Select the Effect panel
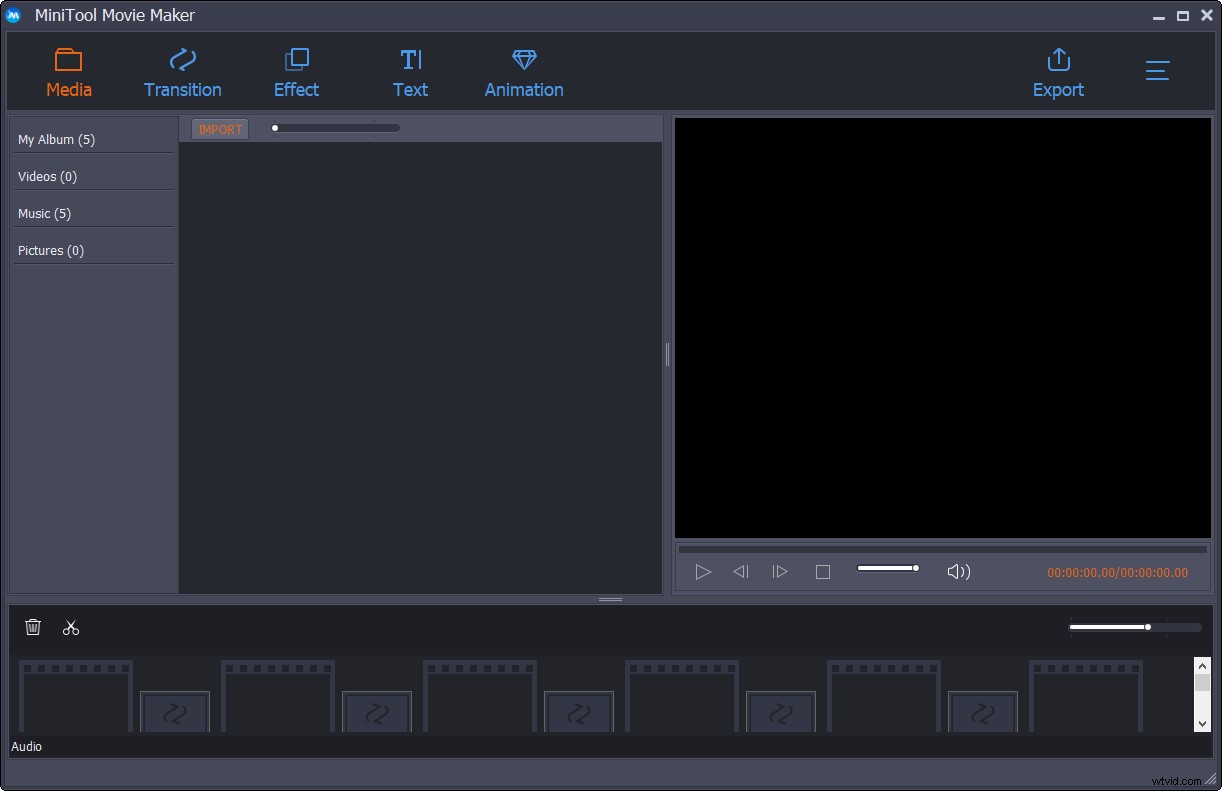This screenshot has height=791, width=1222. click(x=296, y=70)
